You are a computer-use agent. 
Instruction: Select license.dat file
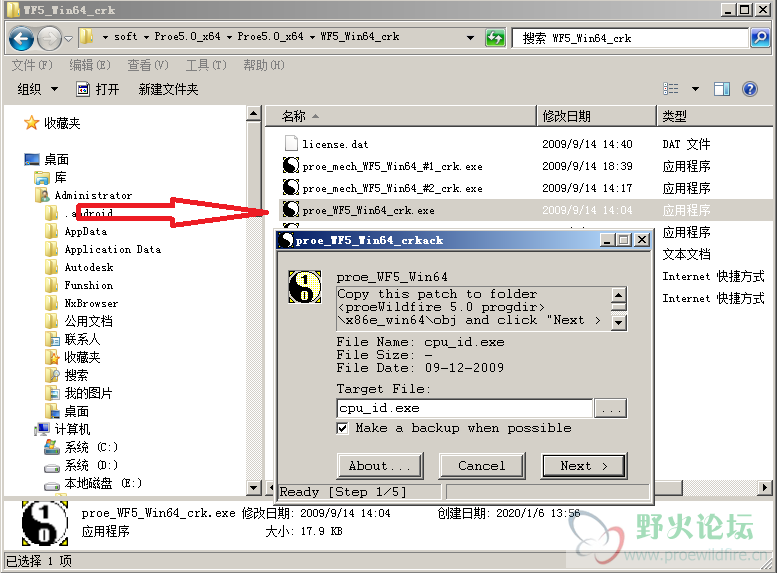[327, 144]
